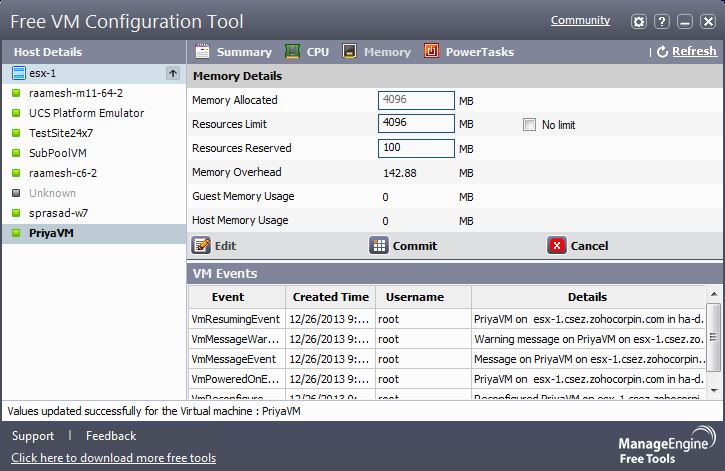Click here to download more free tools
This screenshot has height=471, width=725.
[x=114, y=458]
